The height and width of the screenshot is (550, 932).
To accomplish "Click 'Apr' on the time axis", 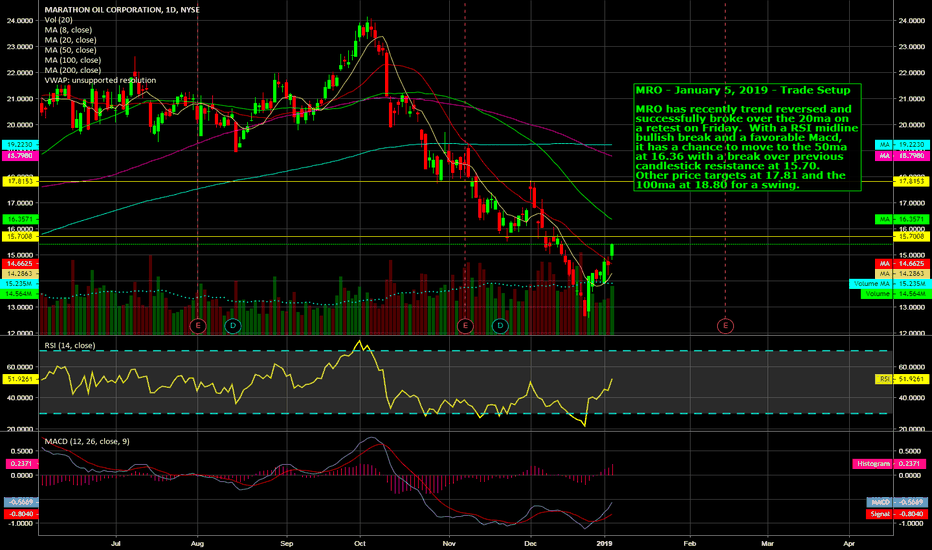I will [x=849, y=543].
